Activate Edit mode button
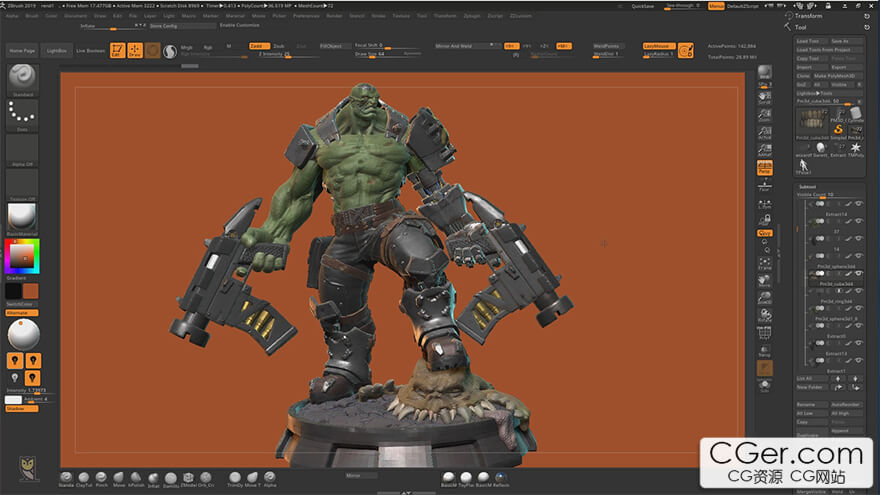 [x=117, y=51]
